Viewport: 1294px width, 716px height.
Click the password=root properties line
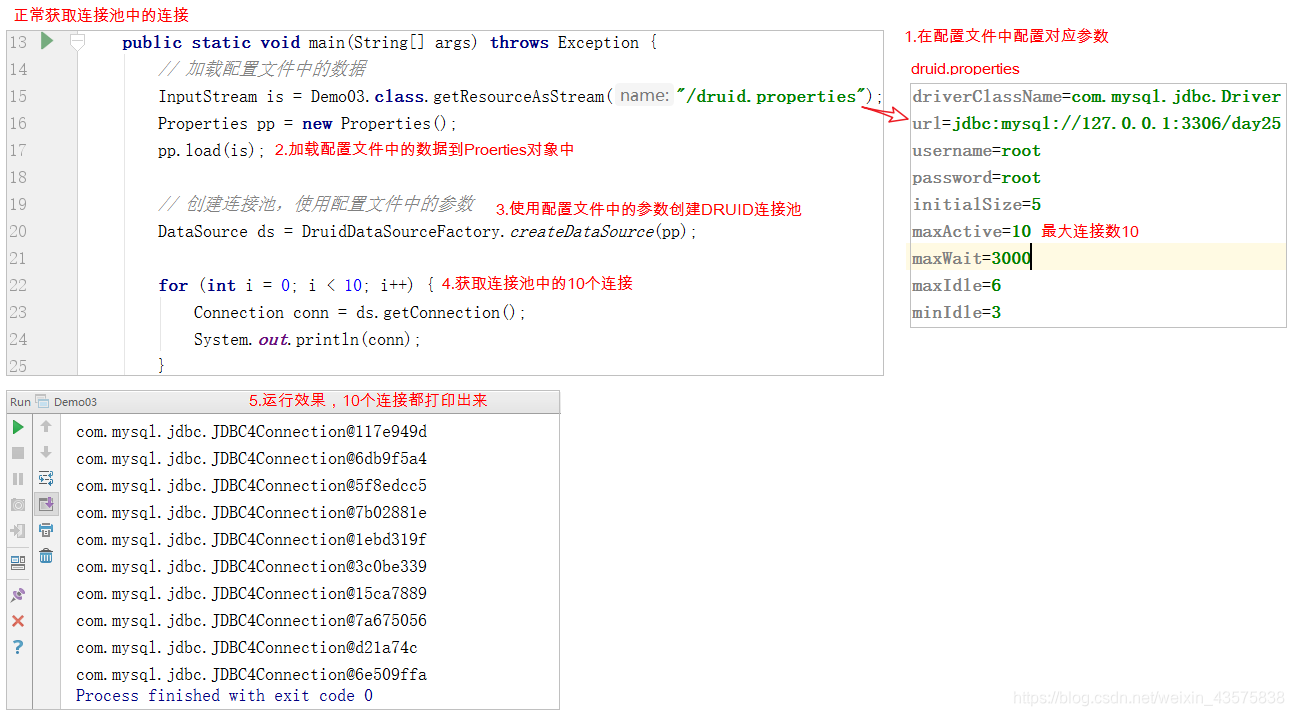coord(976,178)
